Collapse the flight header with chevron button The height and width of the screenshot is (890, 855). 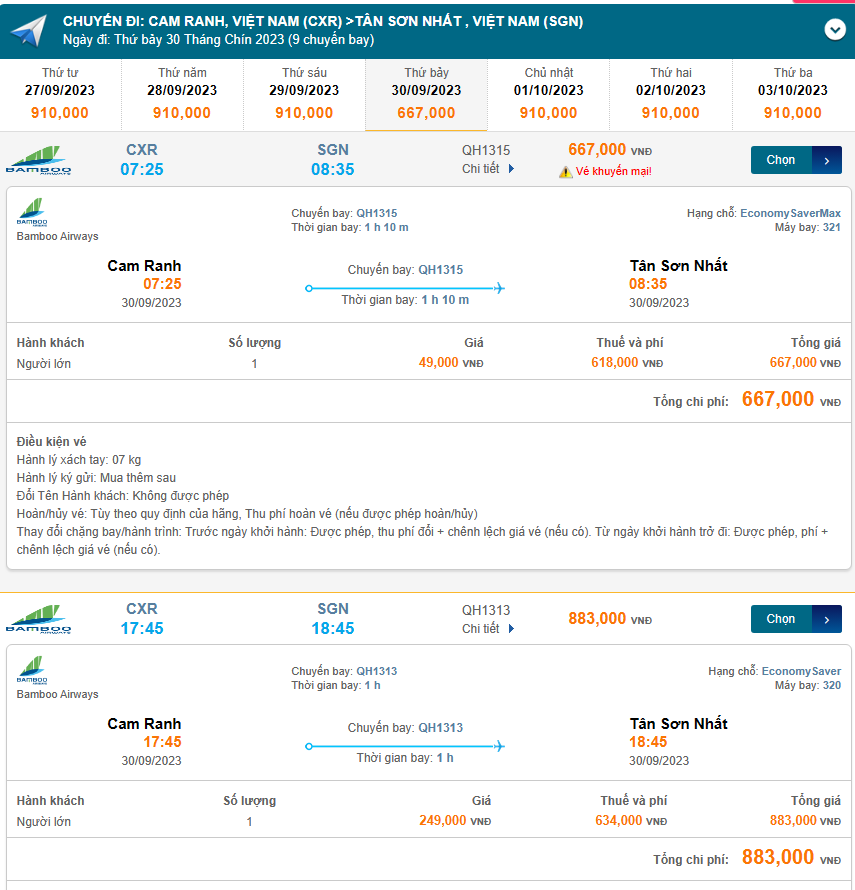835,30
